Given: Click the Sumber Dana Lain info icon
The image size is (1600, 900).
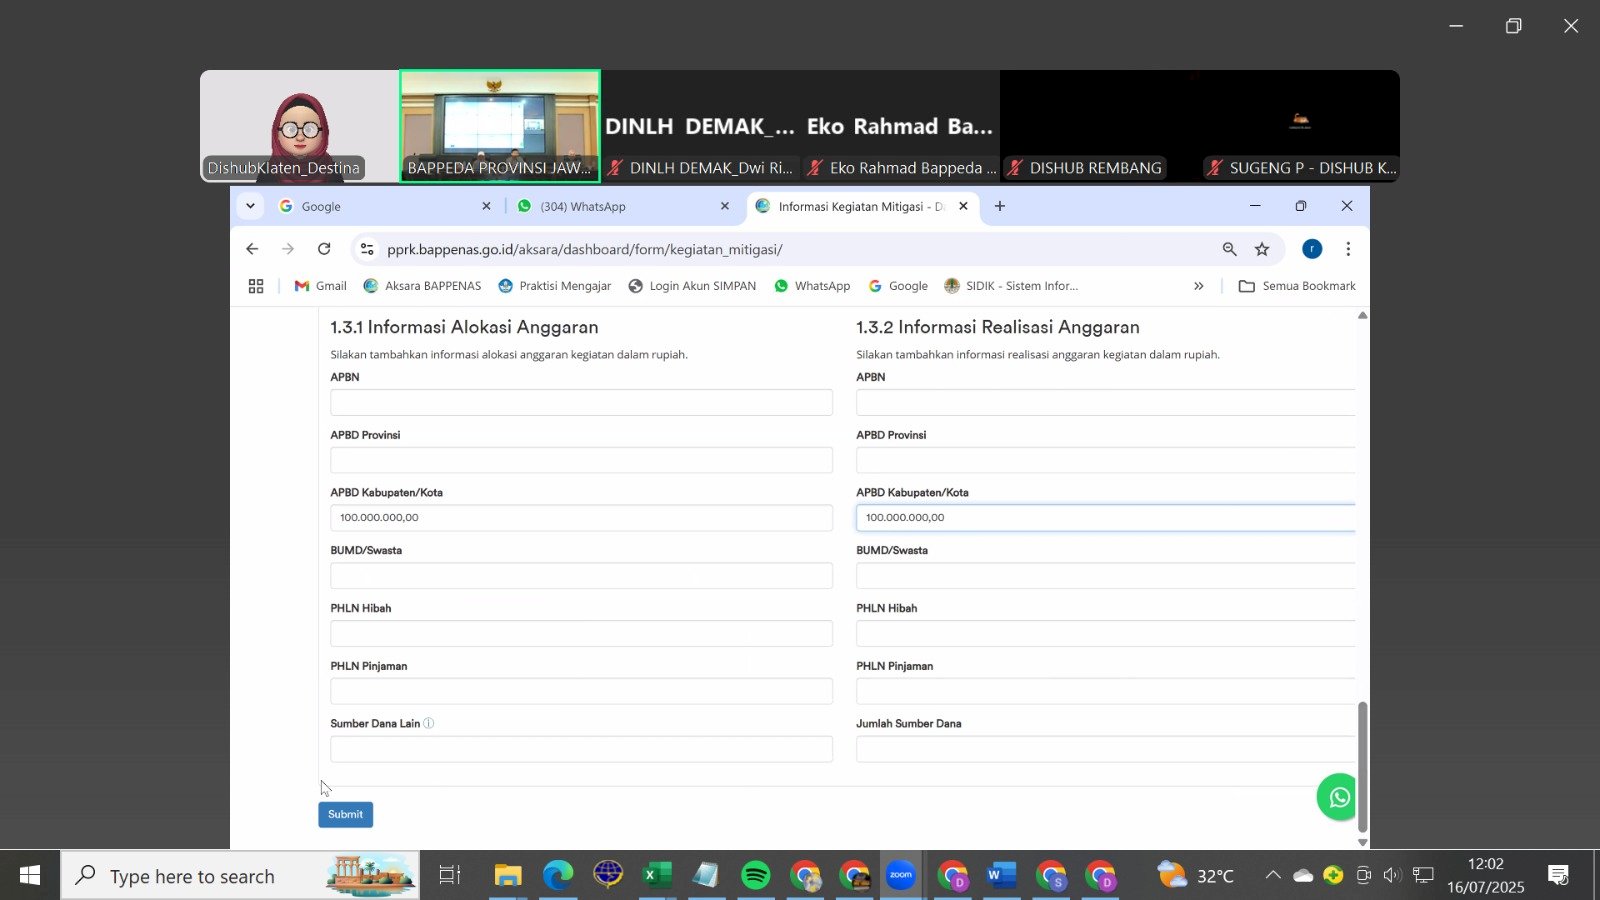Looking at the screenshot, I should pyautogui.click(x=429, y=723).
